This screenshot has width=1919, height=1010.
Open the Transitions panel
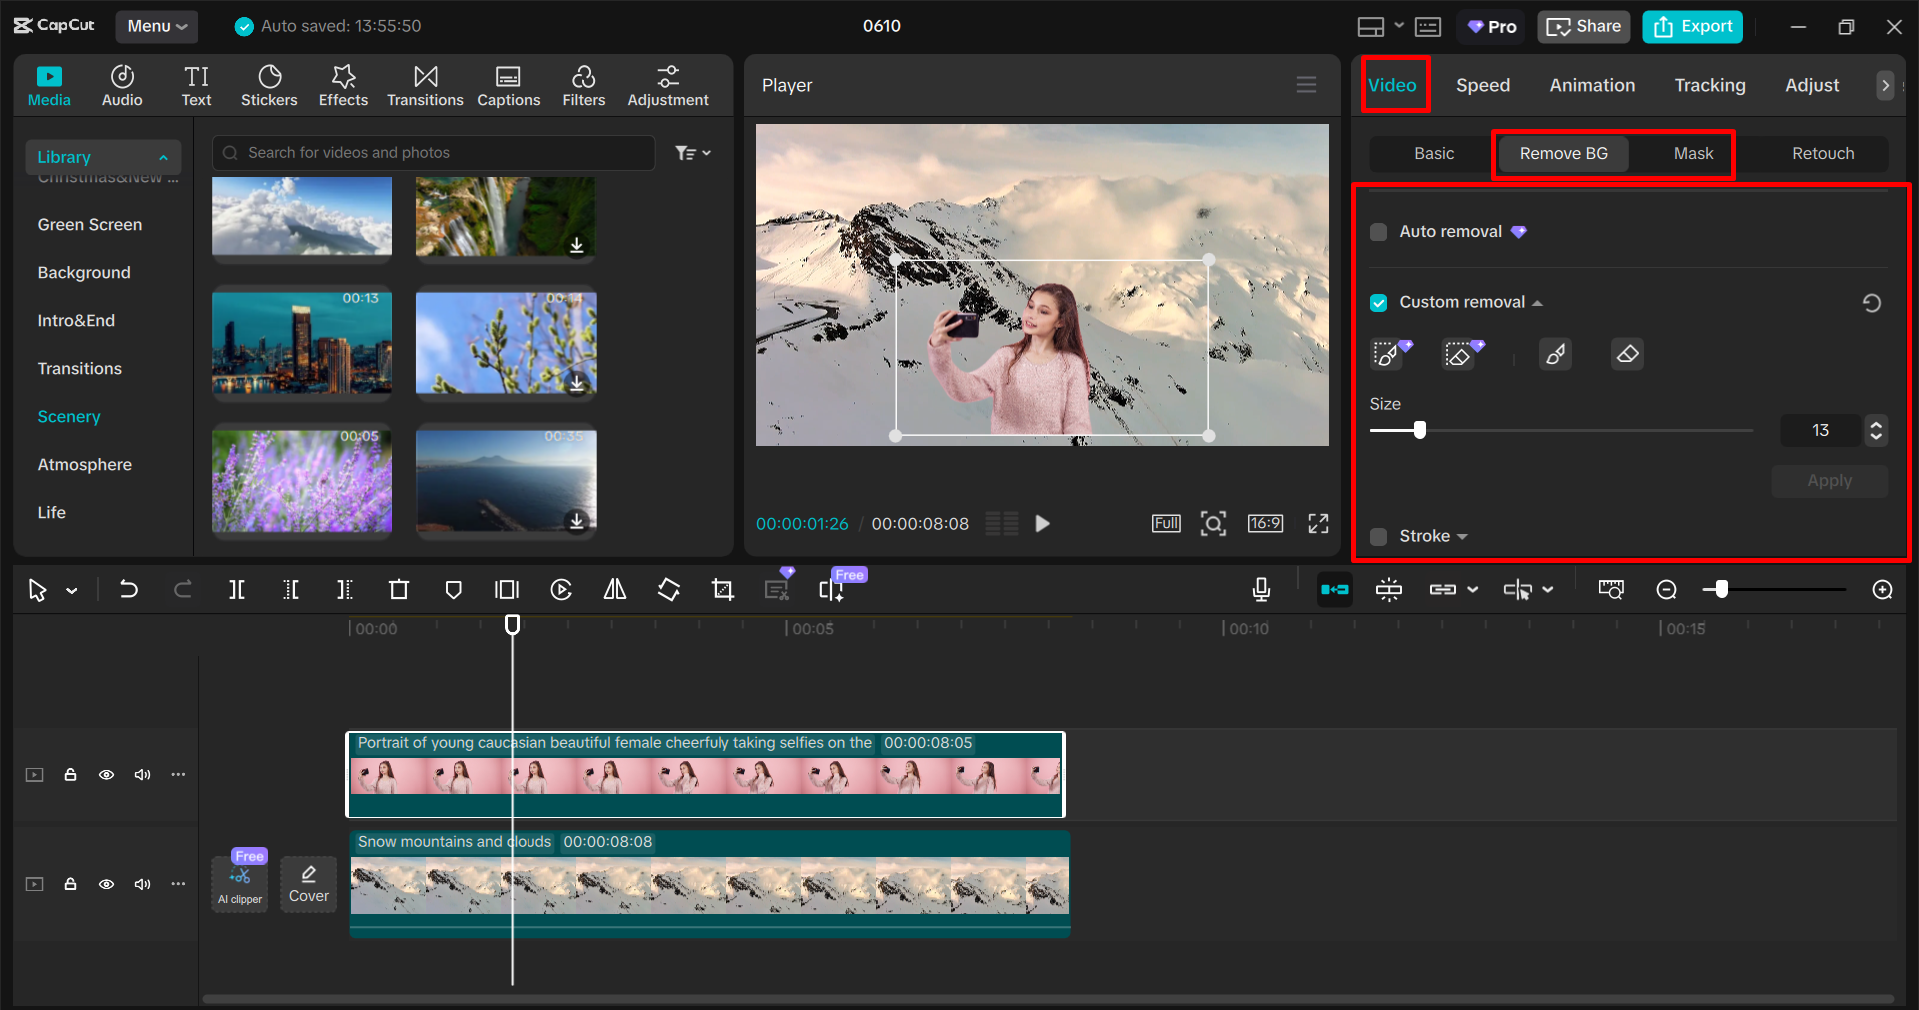point(424,85)
